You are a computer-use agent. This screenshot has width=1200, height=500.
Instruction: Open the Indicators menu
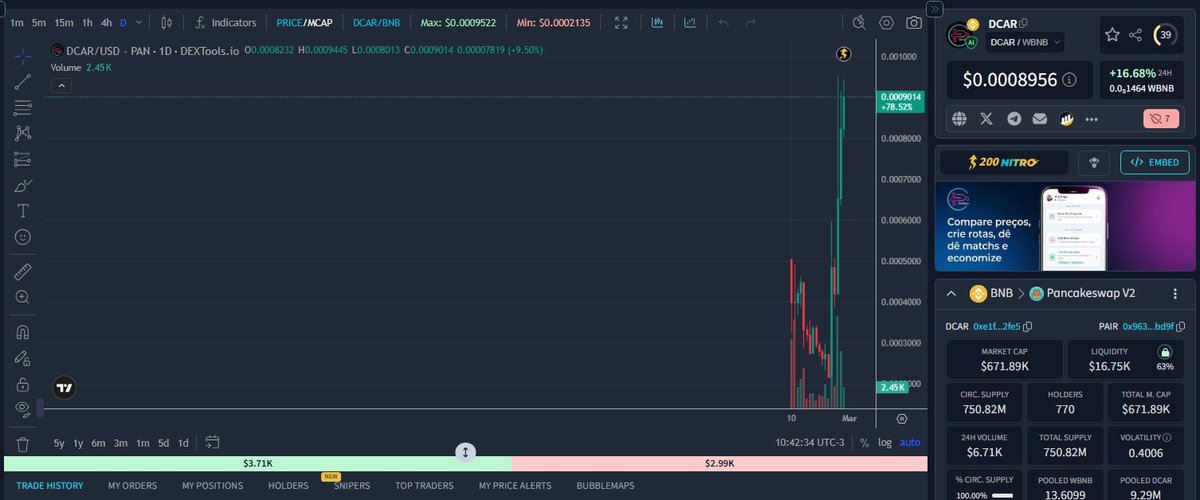click(x=226, y=22)
